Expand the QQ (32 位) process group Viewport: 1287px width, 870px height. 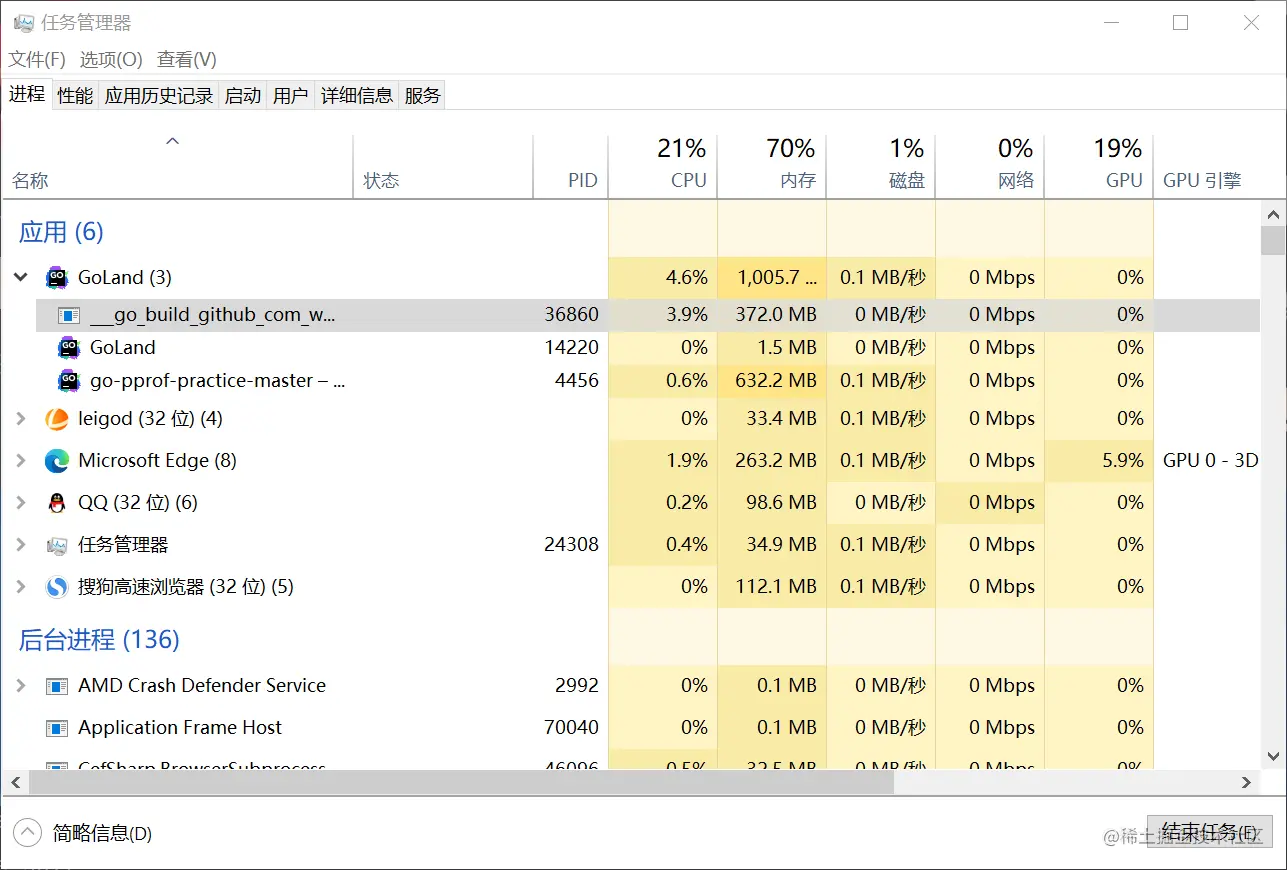21,503
